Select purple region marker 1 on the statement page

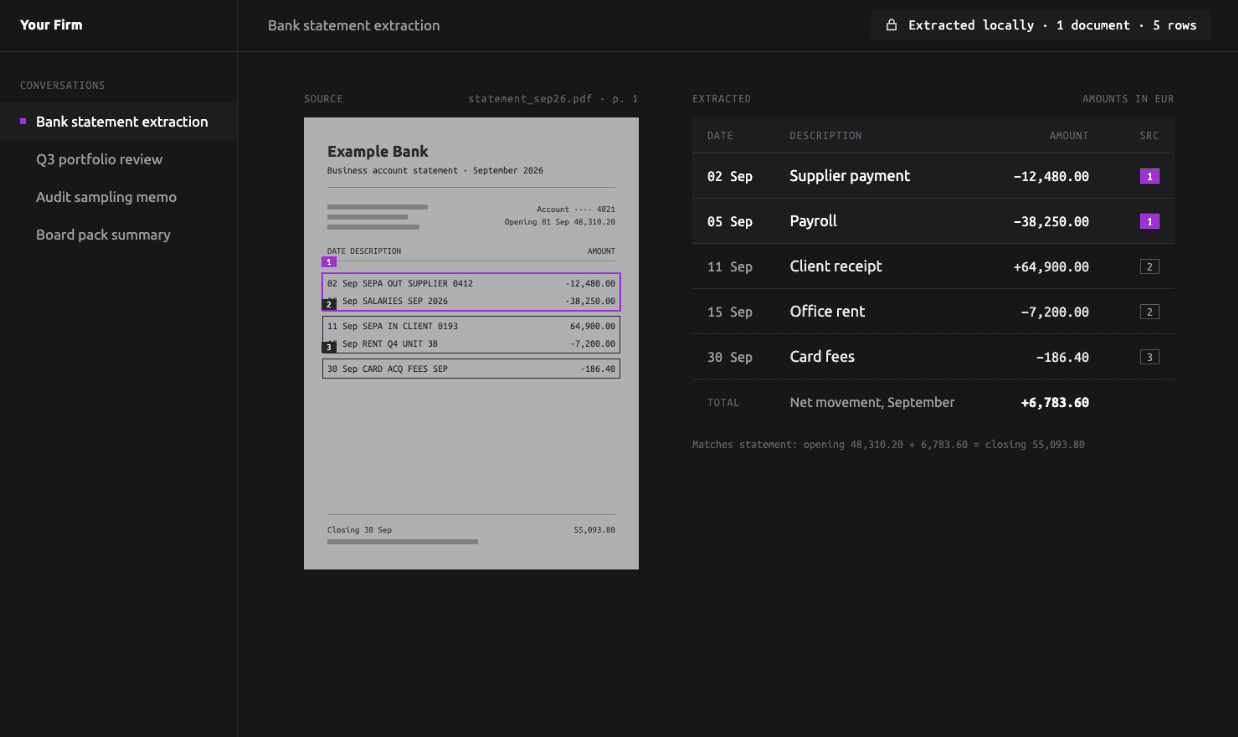pyautogui.click(x=329, y=262)
